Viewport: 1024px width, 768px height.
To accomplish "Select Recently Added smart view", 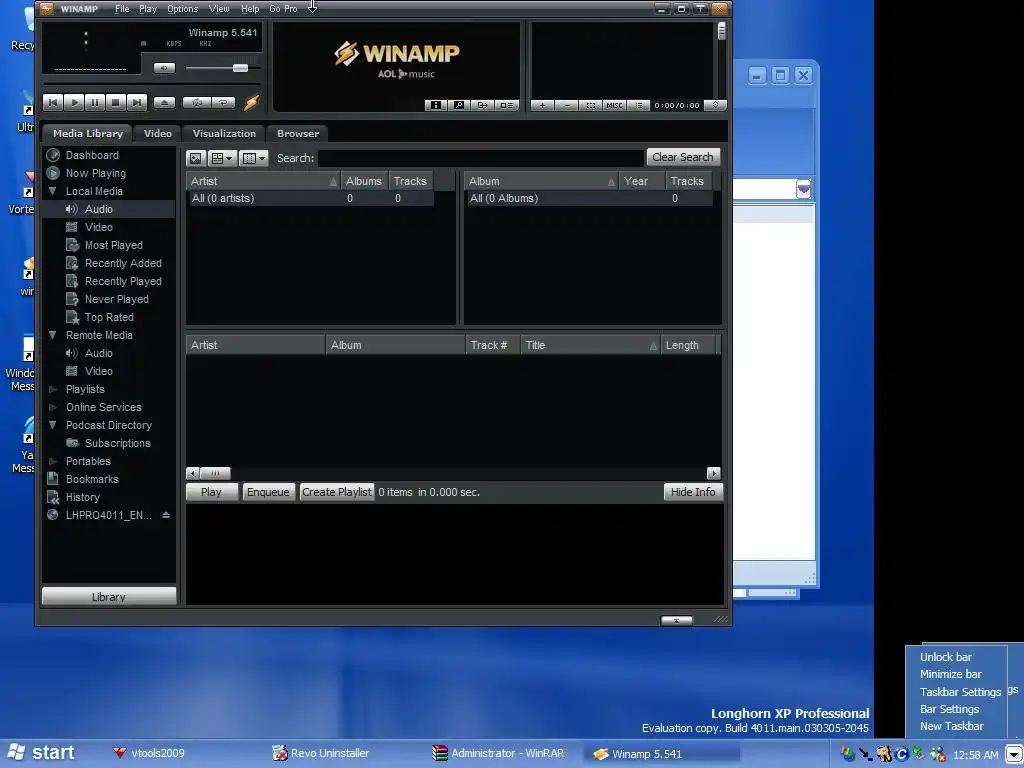I will [123, 263].
